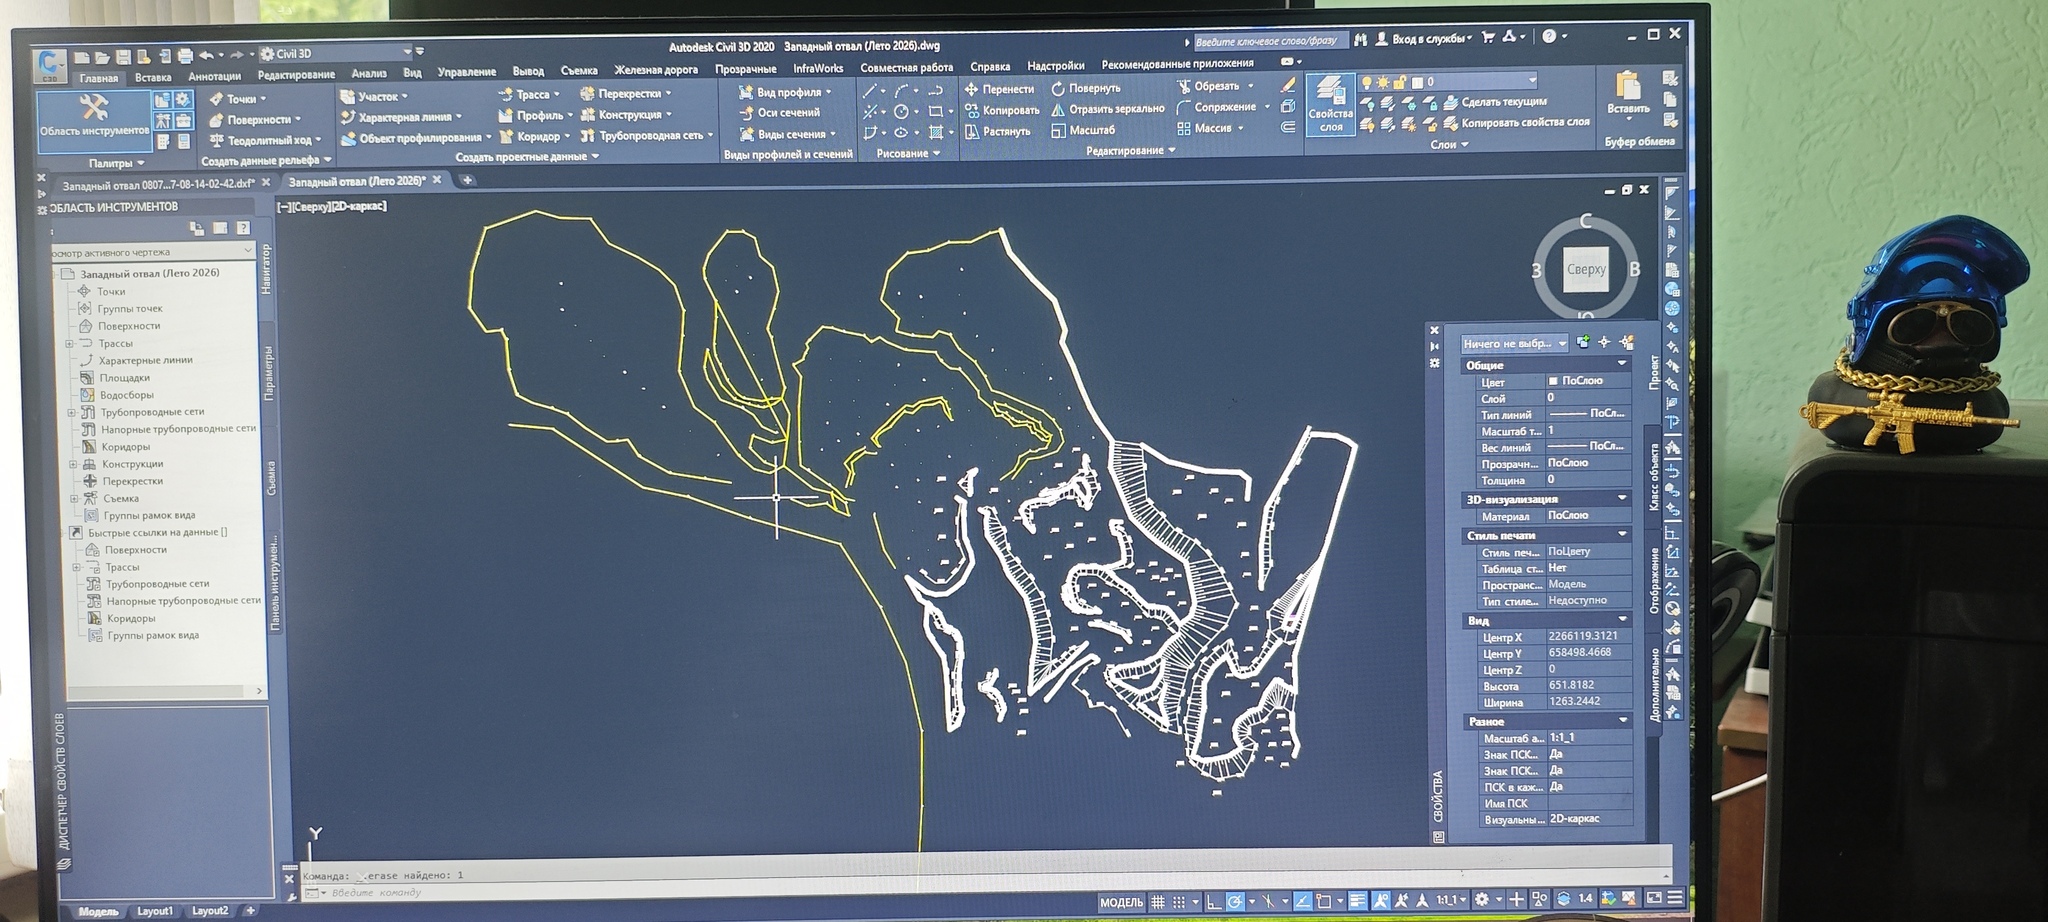The image size is (2048, 922).
Task: Select the Отразить зеркально mirror tool
Action: point(1108,109)
